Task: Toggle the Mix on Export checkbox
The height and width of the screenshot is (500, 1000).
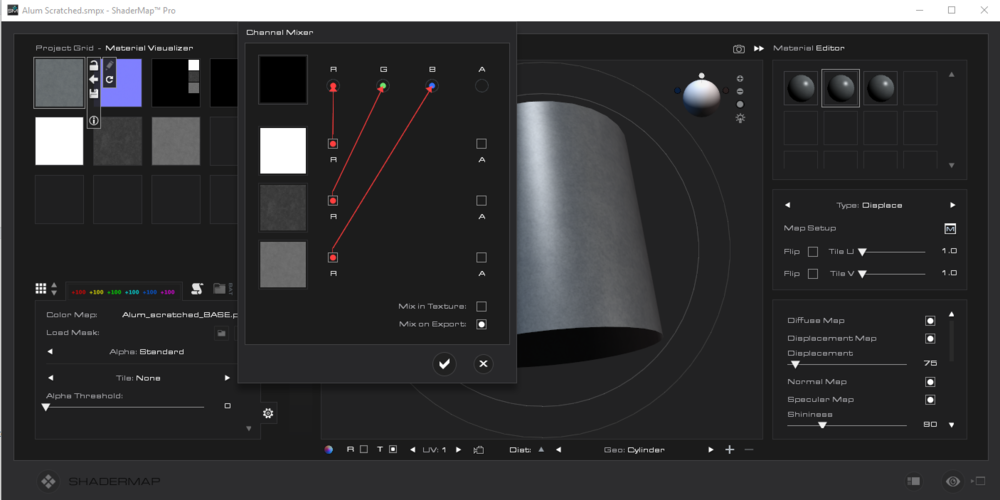Action: click(x=481, y=324)
